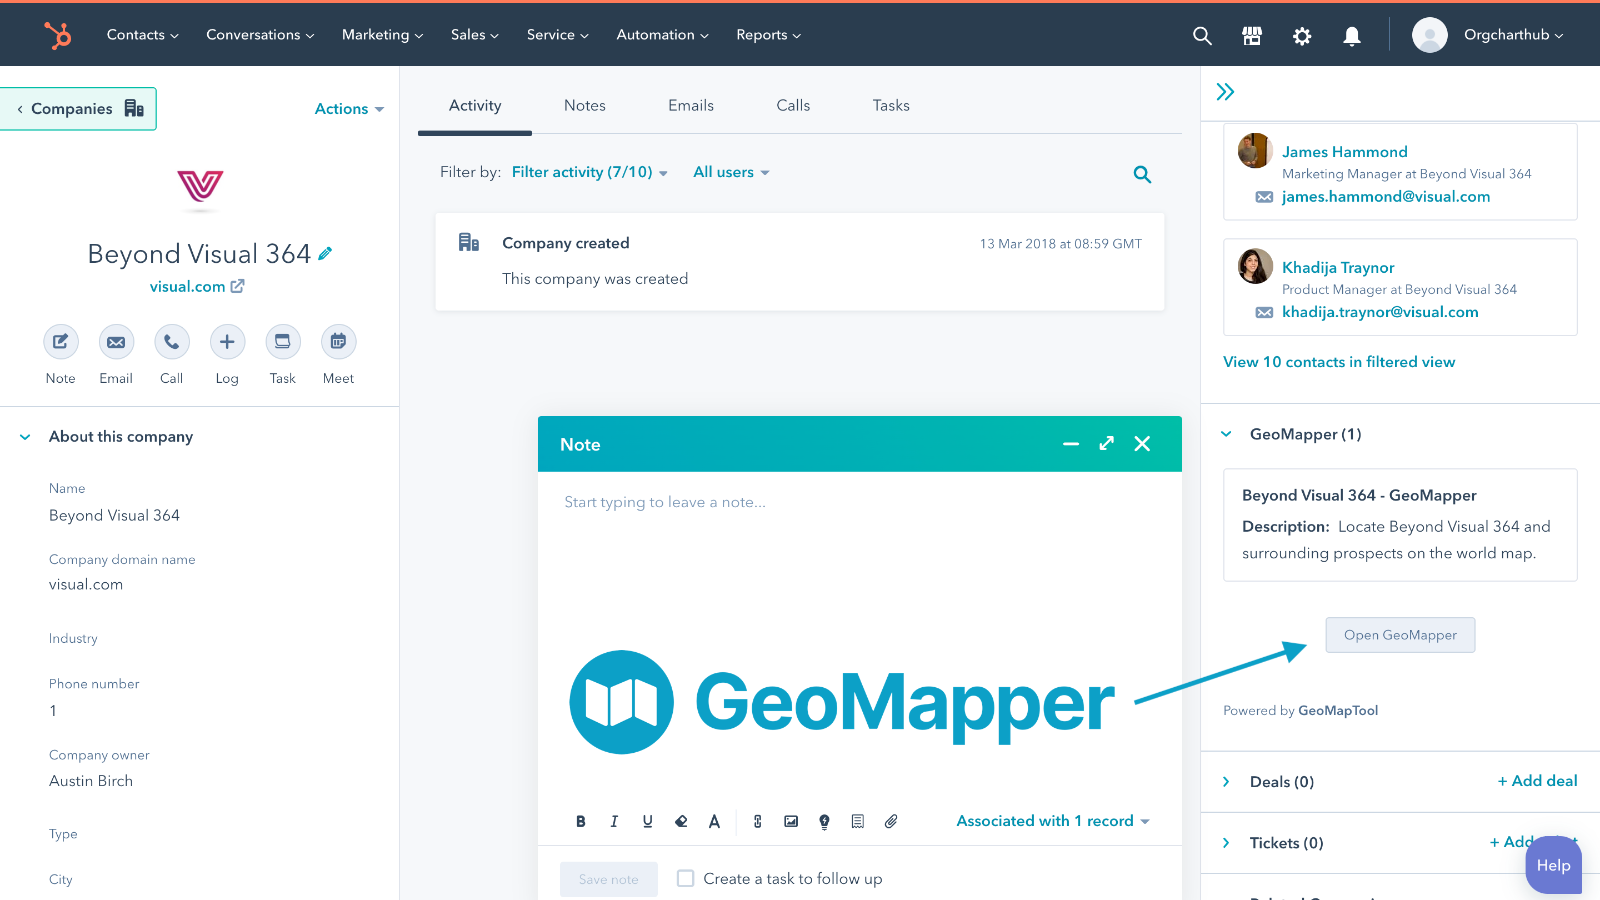Click the Email action icon

[x=116, y=341]
